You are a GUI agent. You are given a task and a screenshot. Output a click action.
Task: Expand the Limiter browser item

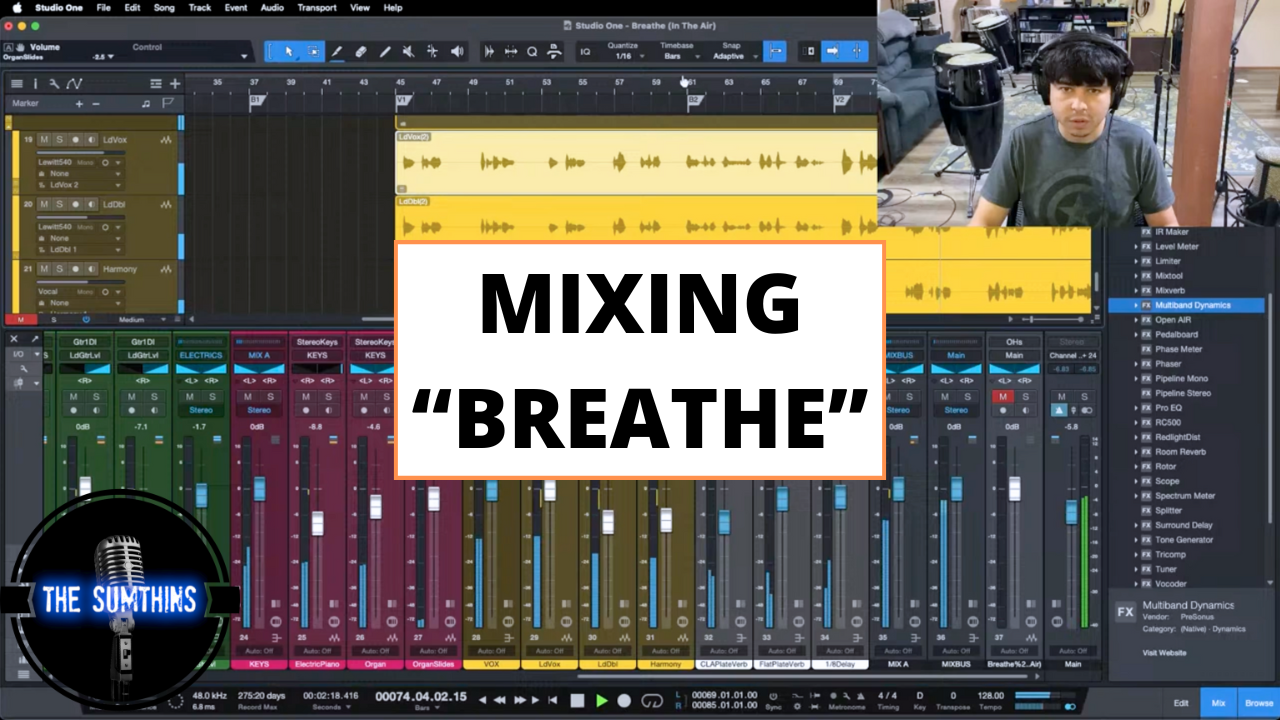tap(1136, 261)
